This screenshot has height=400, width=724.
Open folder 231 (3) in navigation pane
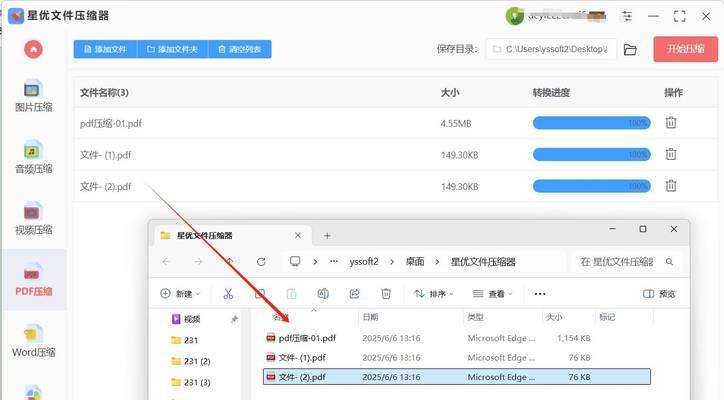pyautogui.click(x=191, y=382)
